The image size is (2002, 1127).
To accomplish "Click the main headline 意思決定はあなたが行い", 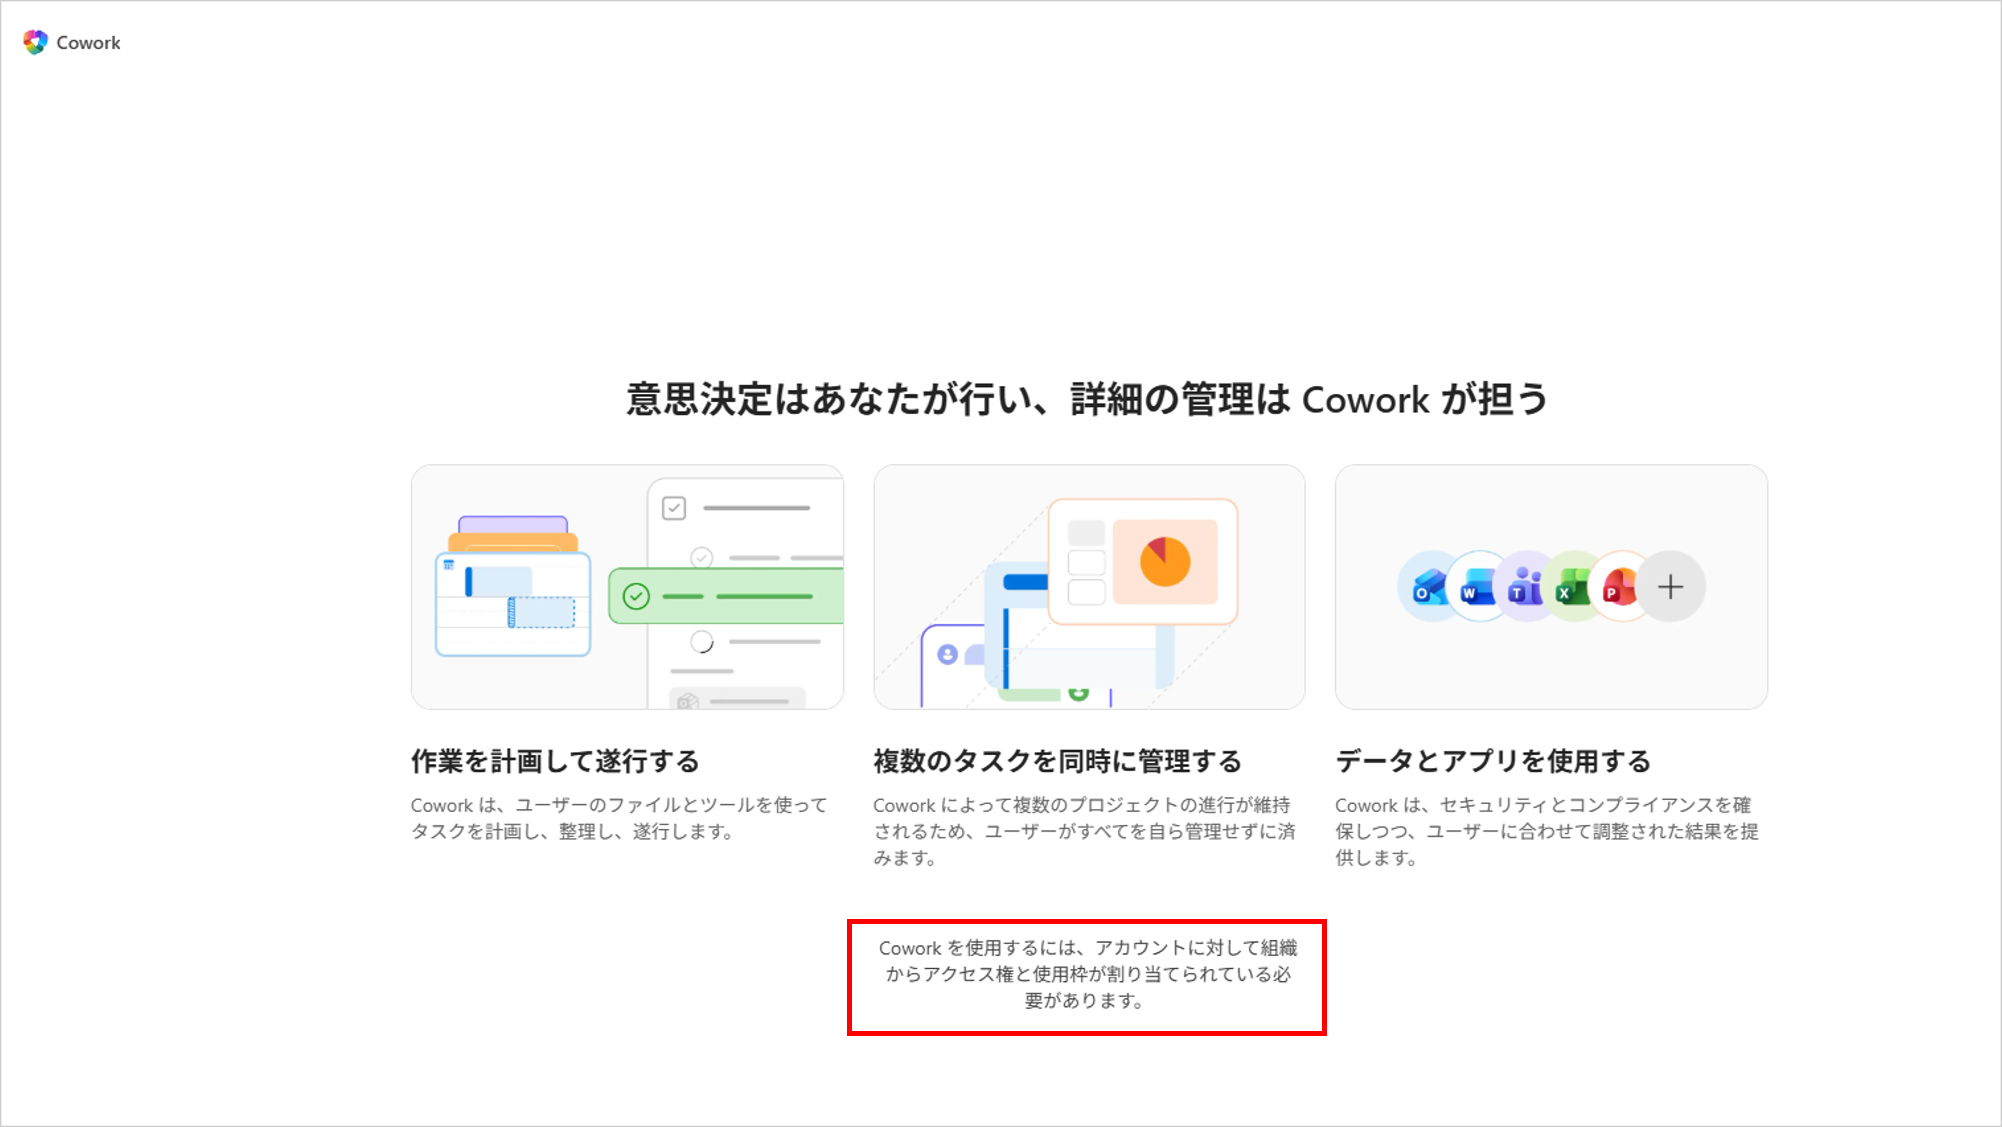I will [1087, 399].
